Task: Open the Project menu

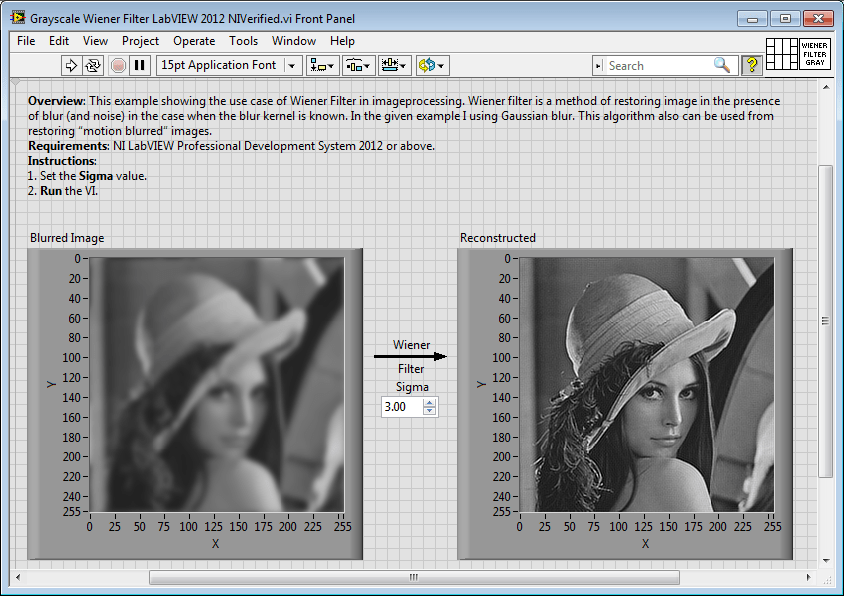Action: pyautogui.click(x=140, y=41)
